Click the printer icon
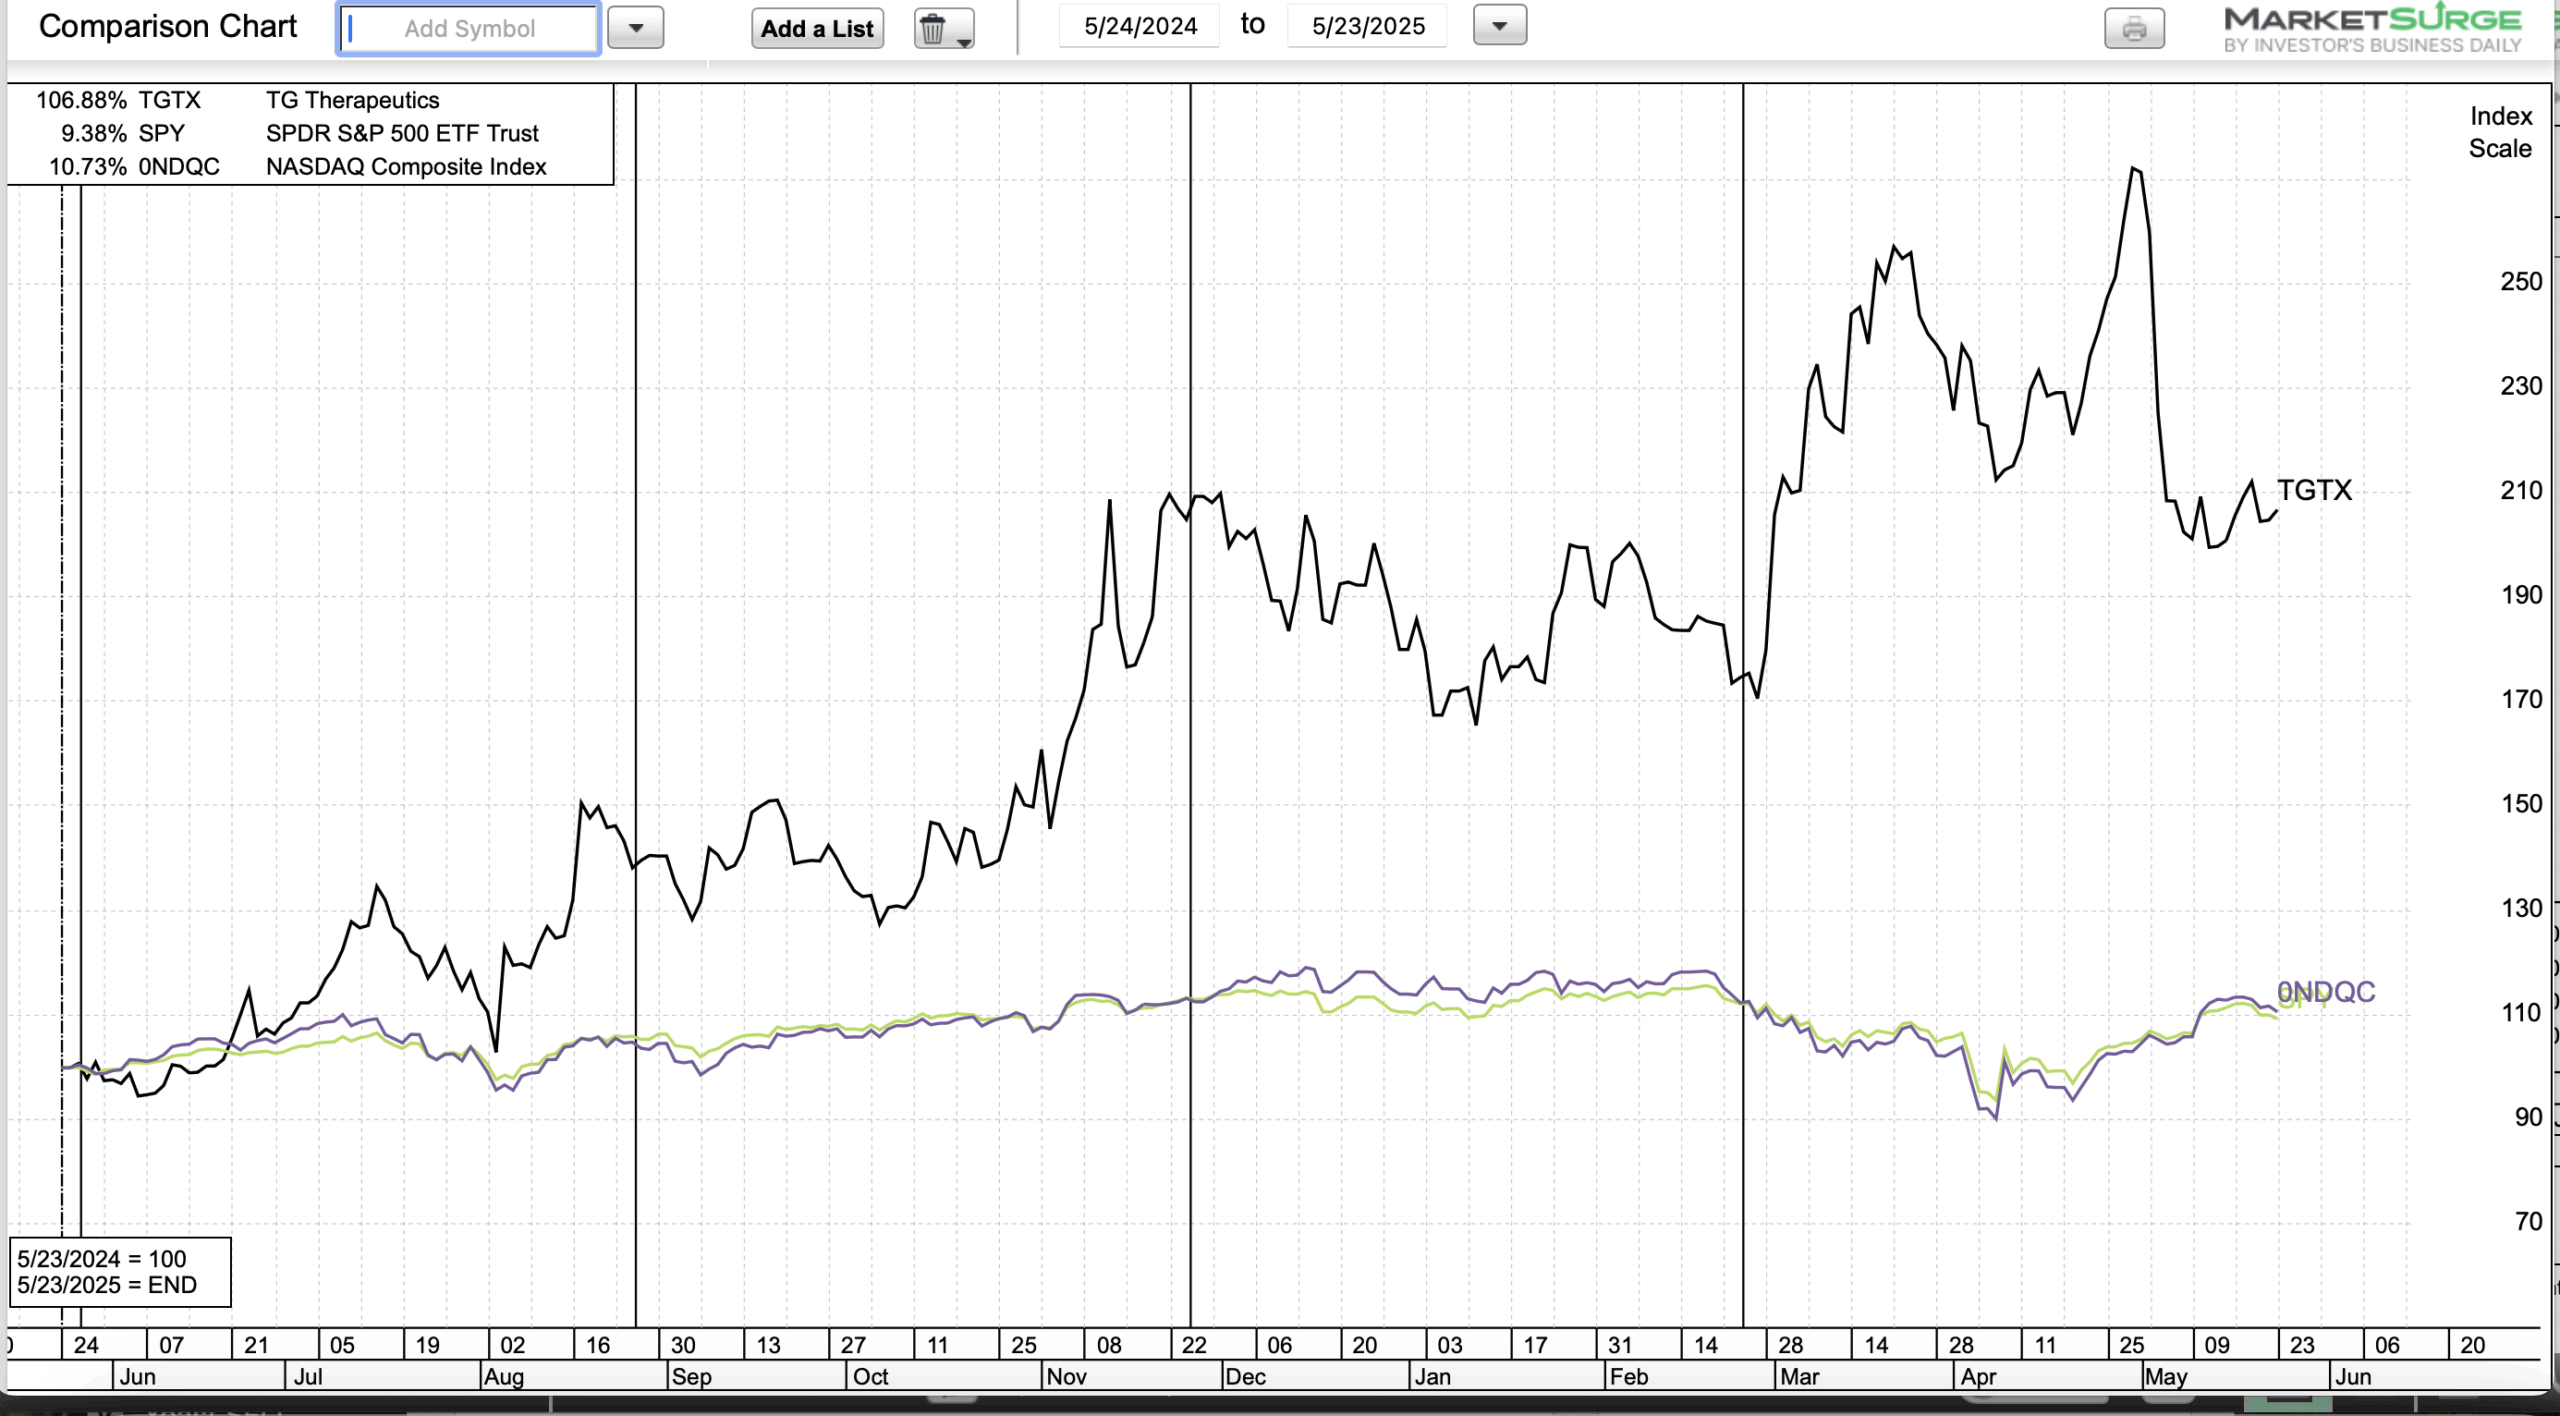 click(x=2133, y=28)
